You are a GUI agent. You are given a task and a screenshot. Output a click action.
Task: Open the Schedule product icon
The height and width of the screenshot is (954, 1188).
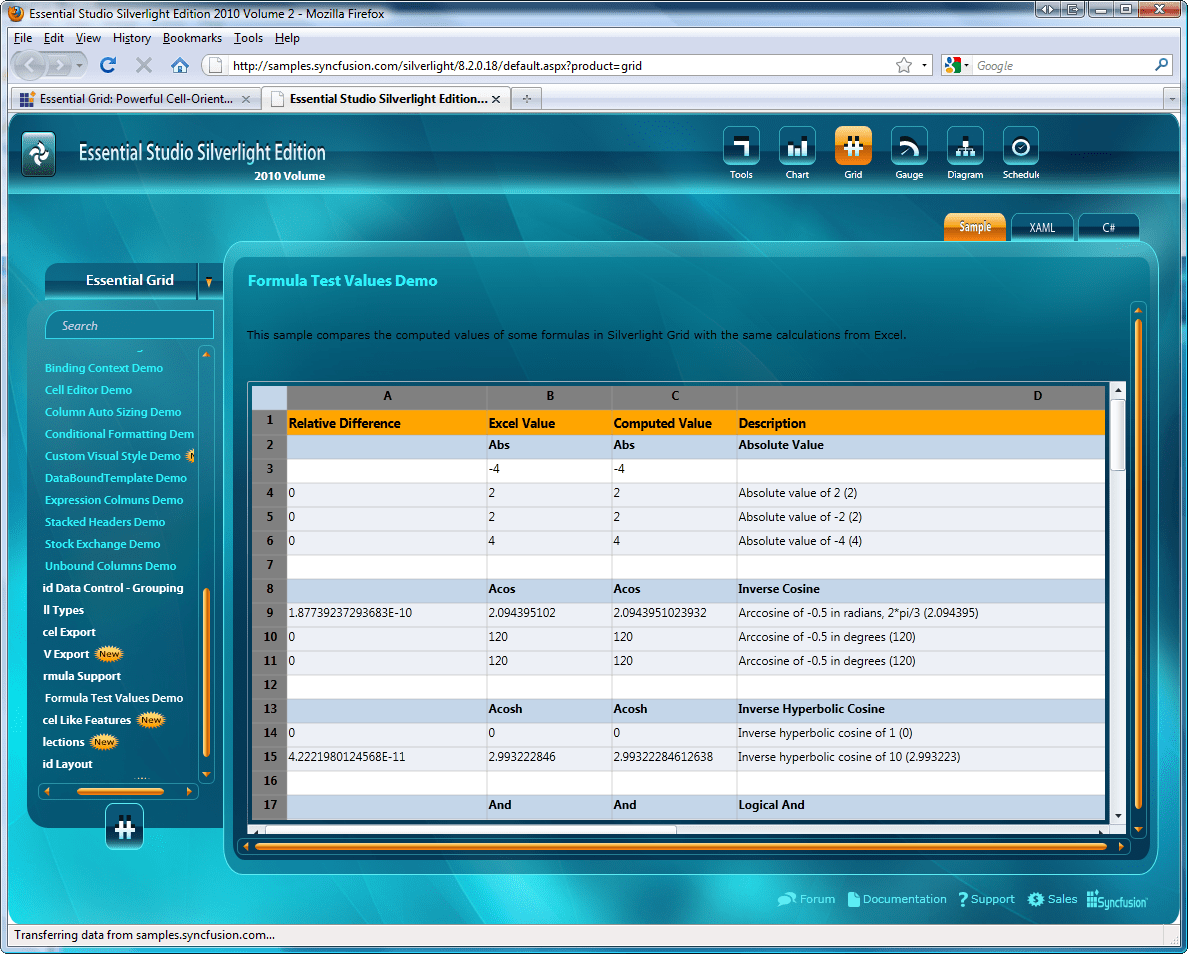pos(1021,146)
